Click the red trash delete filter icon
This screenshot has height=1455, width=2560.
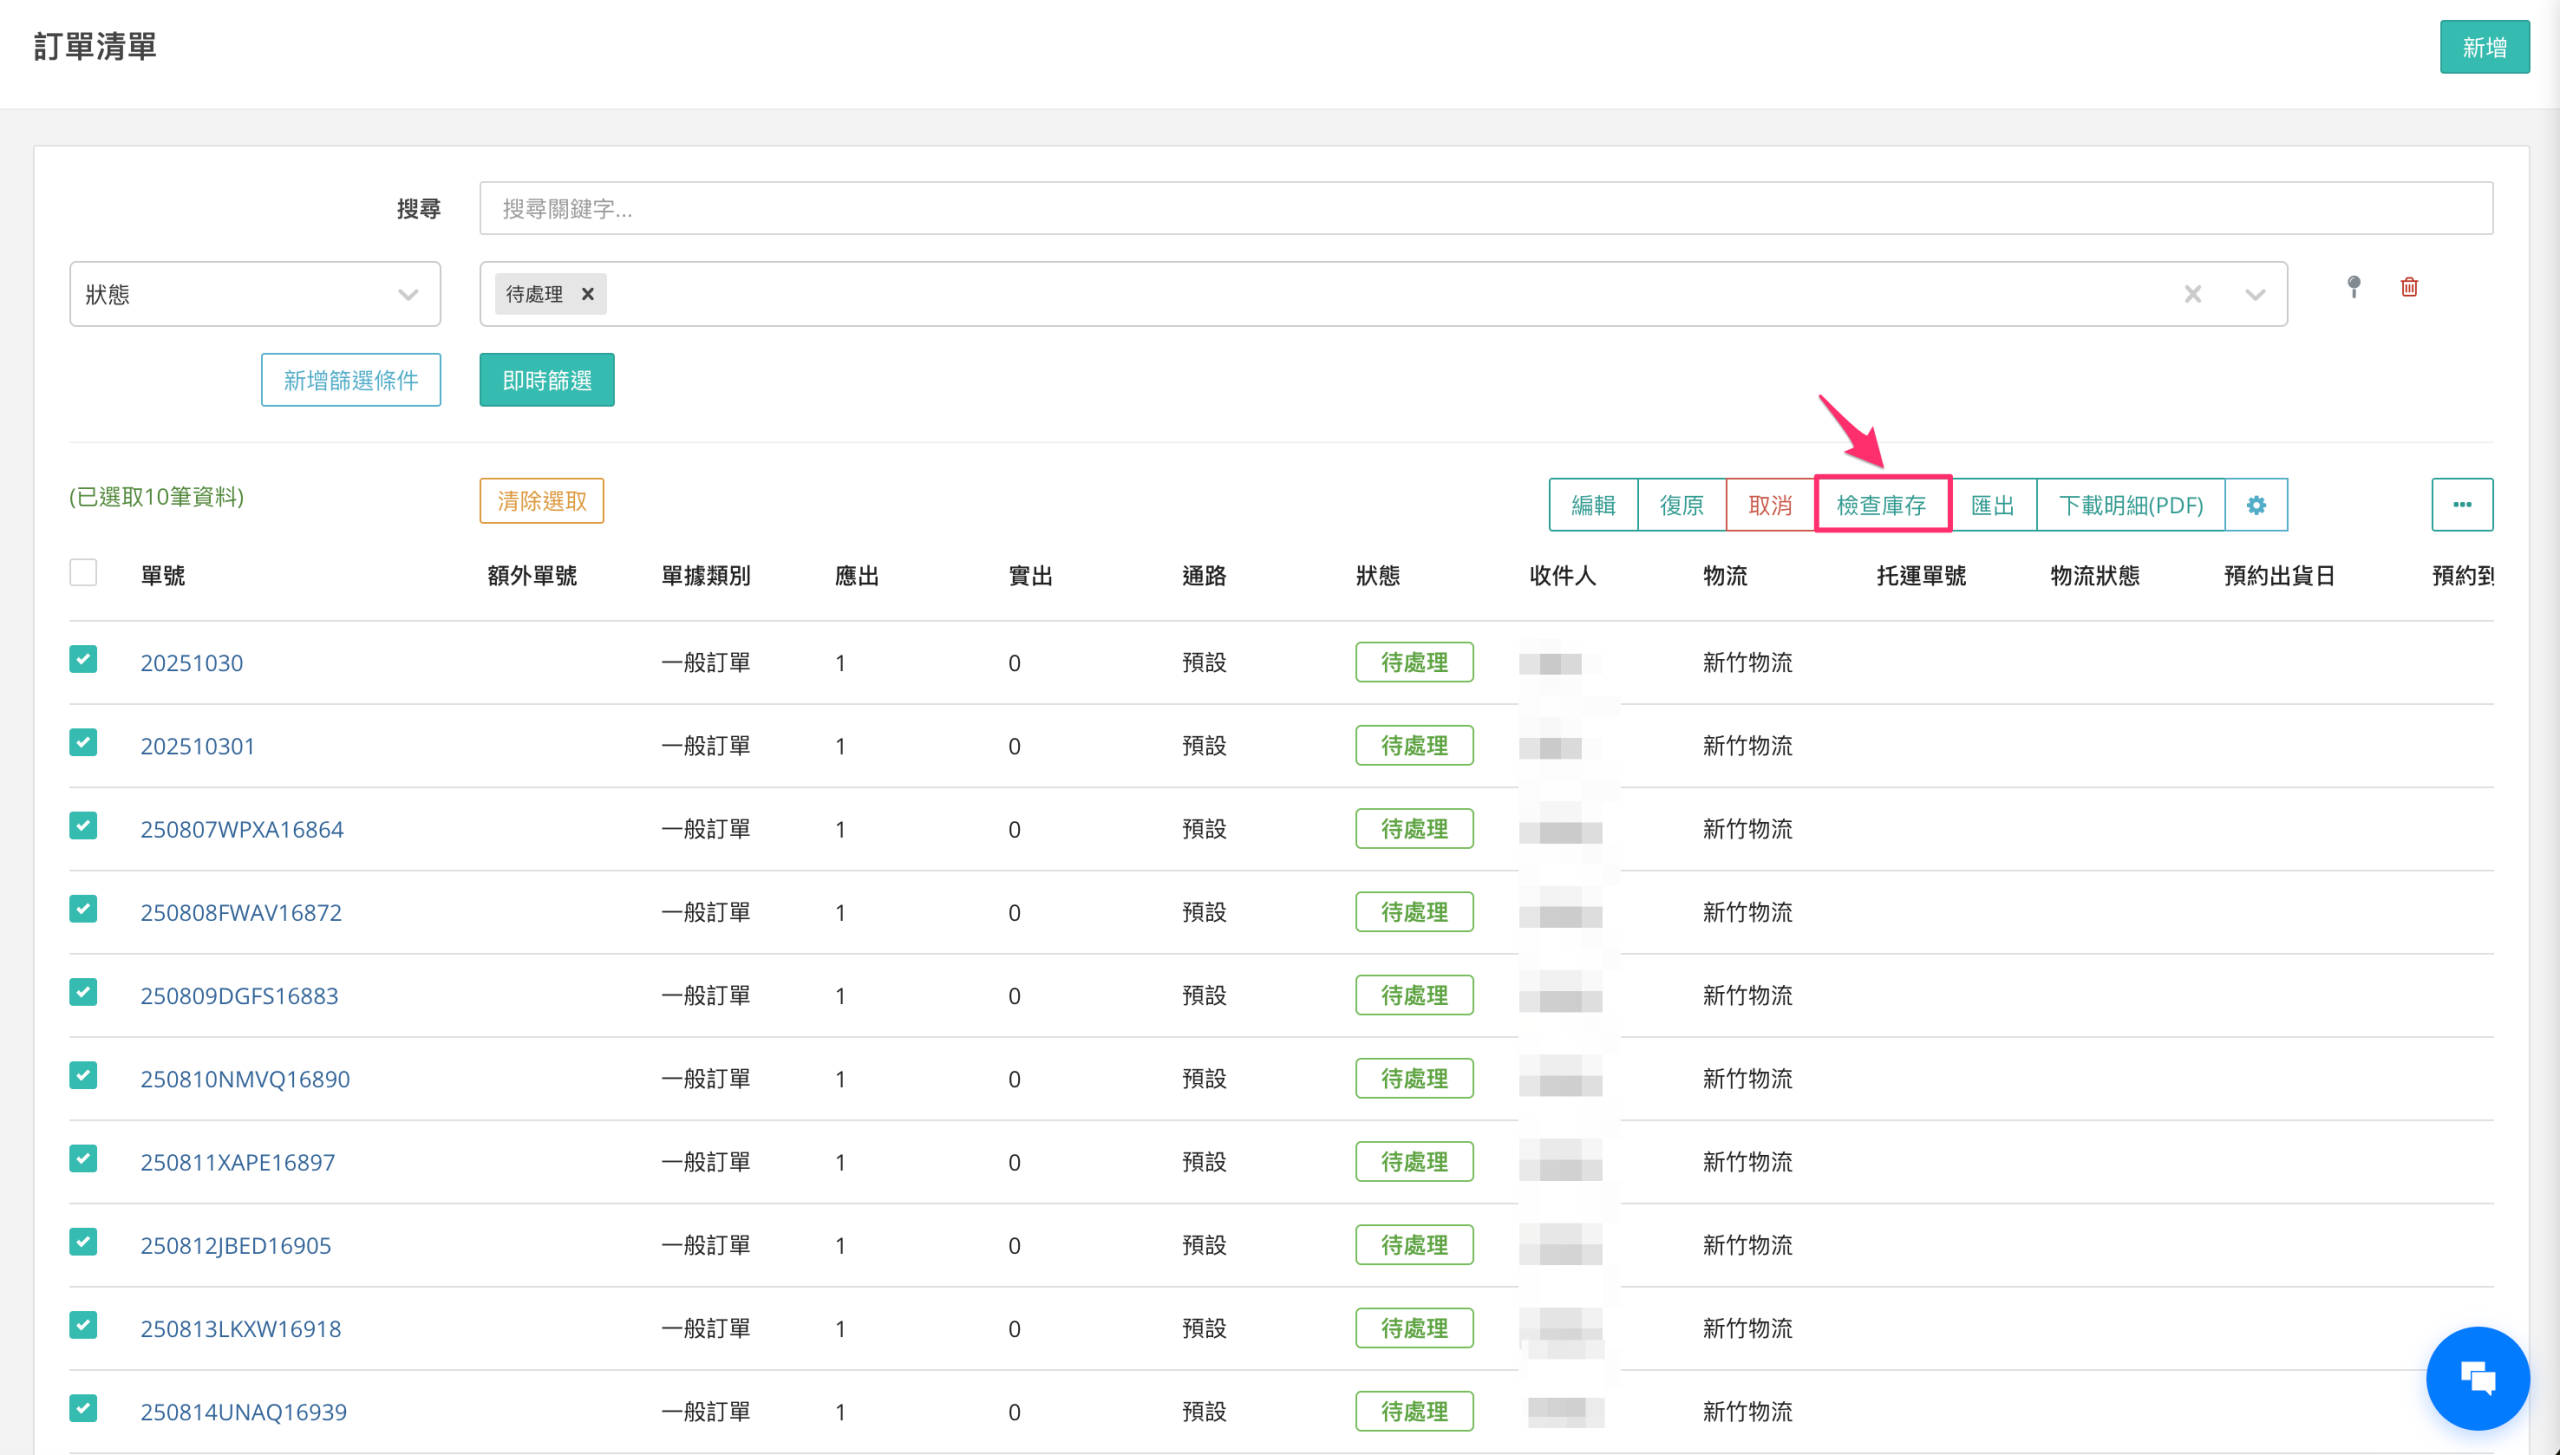click(x=2409, y=287)
